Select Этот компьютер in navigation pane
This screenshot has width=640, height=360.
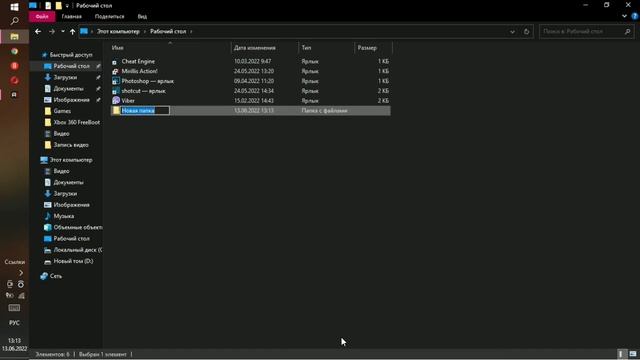click(71, 160)
